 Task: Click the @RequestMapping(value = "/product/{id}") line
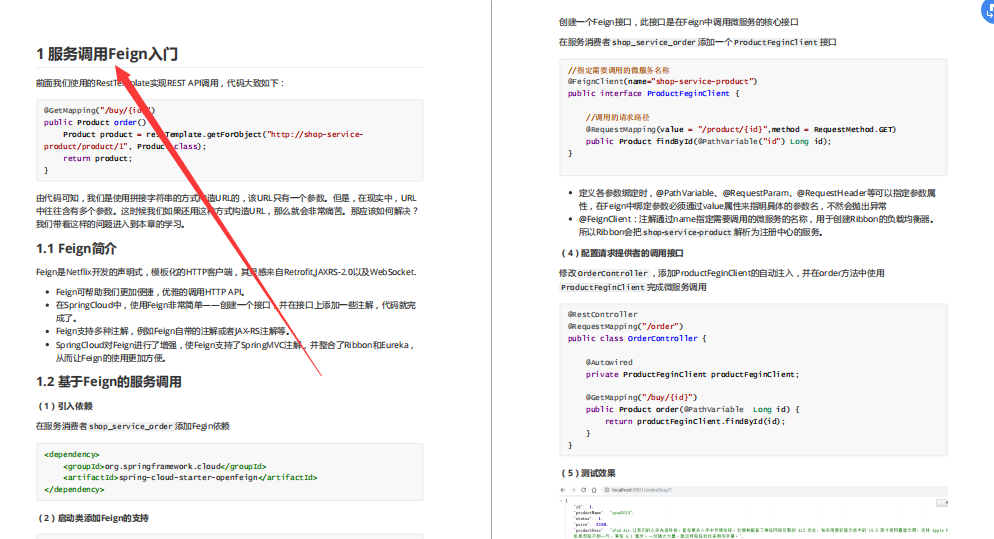741,129
